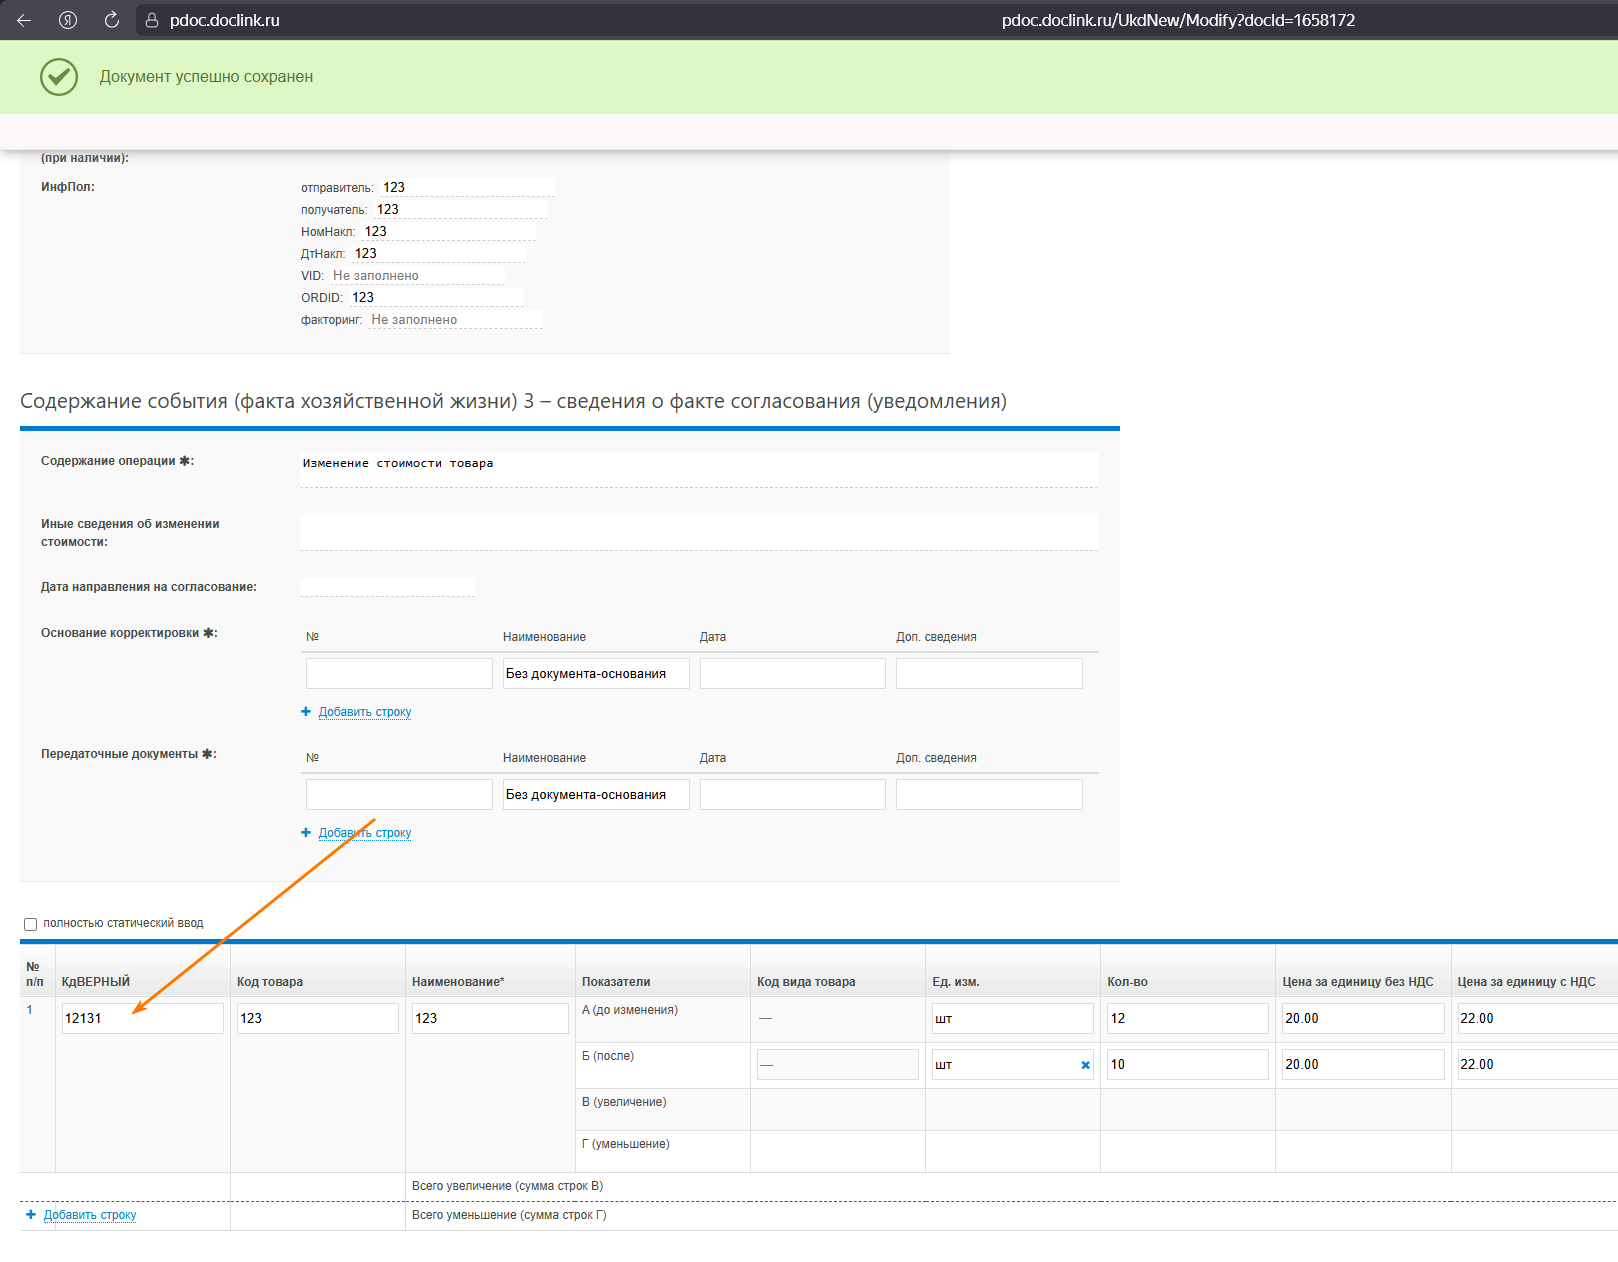Click the plus icon under Основание корректировки
Screen dimensions: 1618x1262
pyautogui.click(x=306, y=712)
